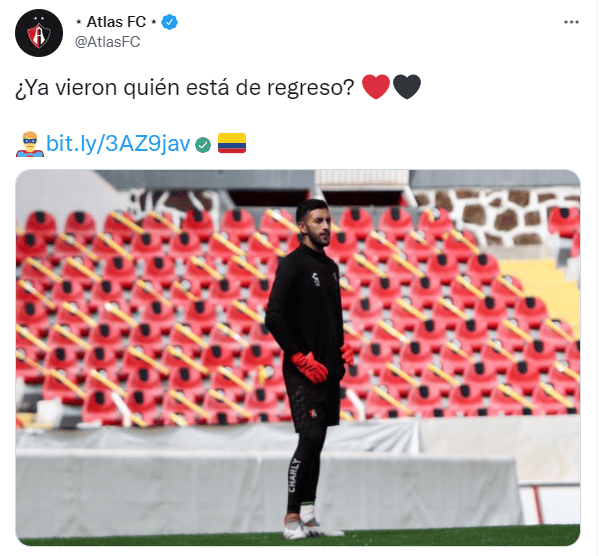
Task: Open the @AtlasFC handle link
Action: pyautogui.click(x=107, y=42)
